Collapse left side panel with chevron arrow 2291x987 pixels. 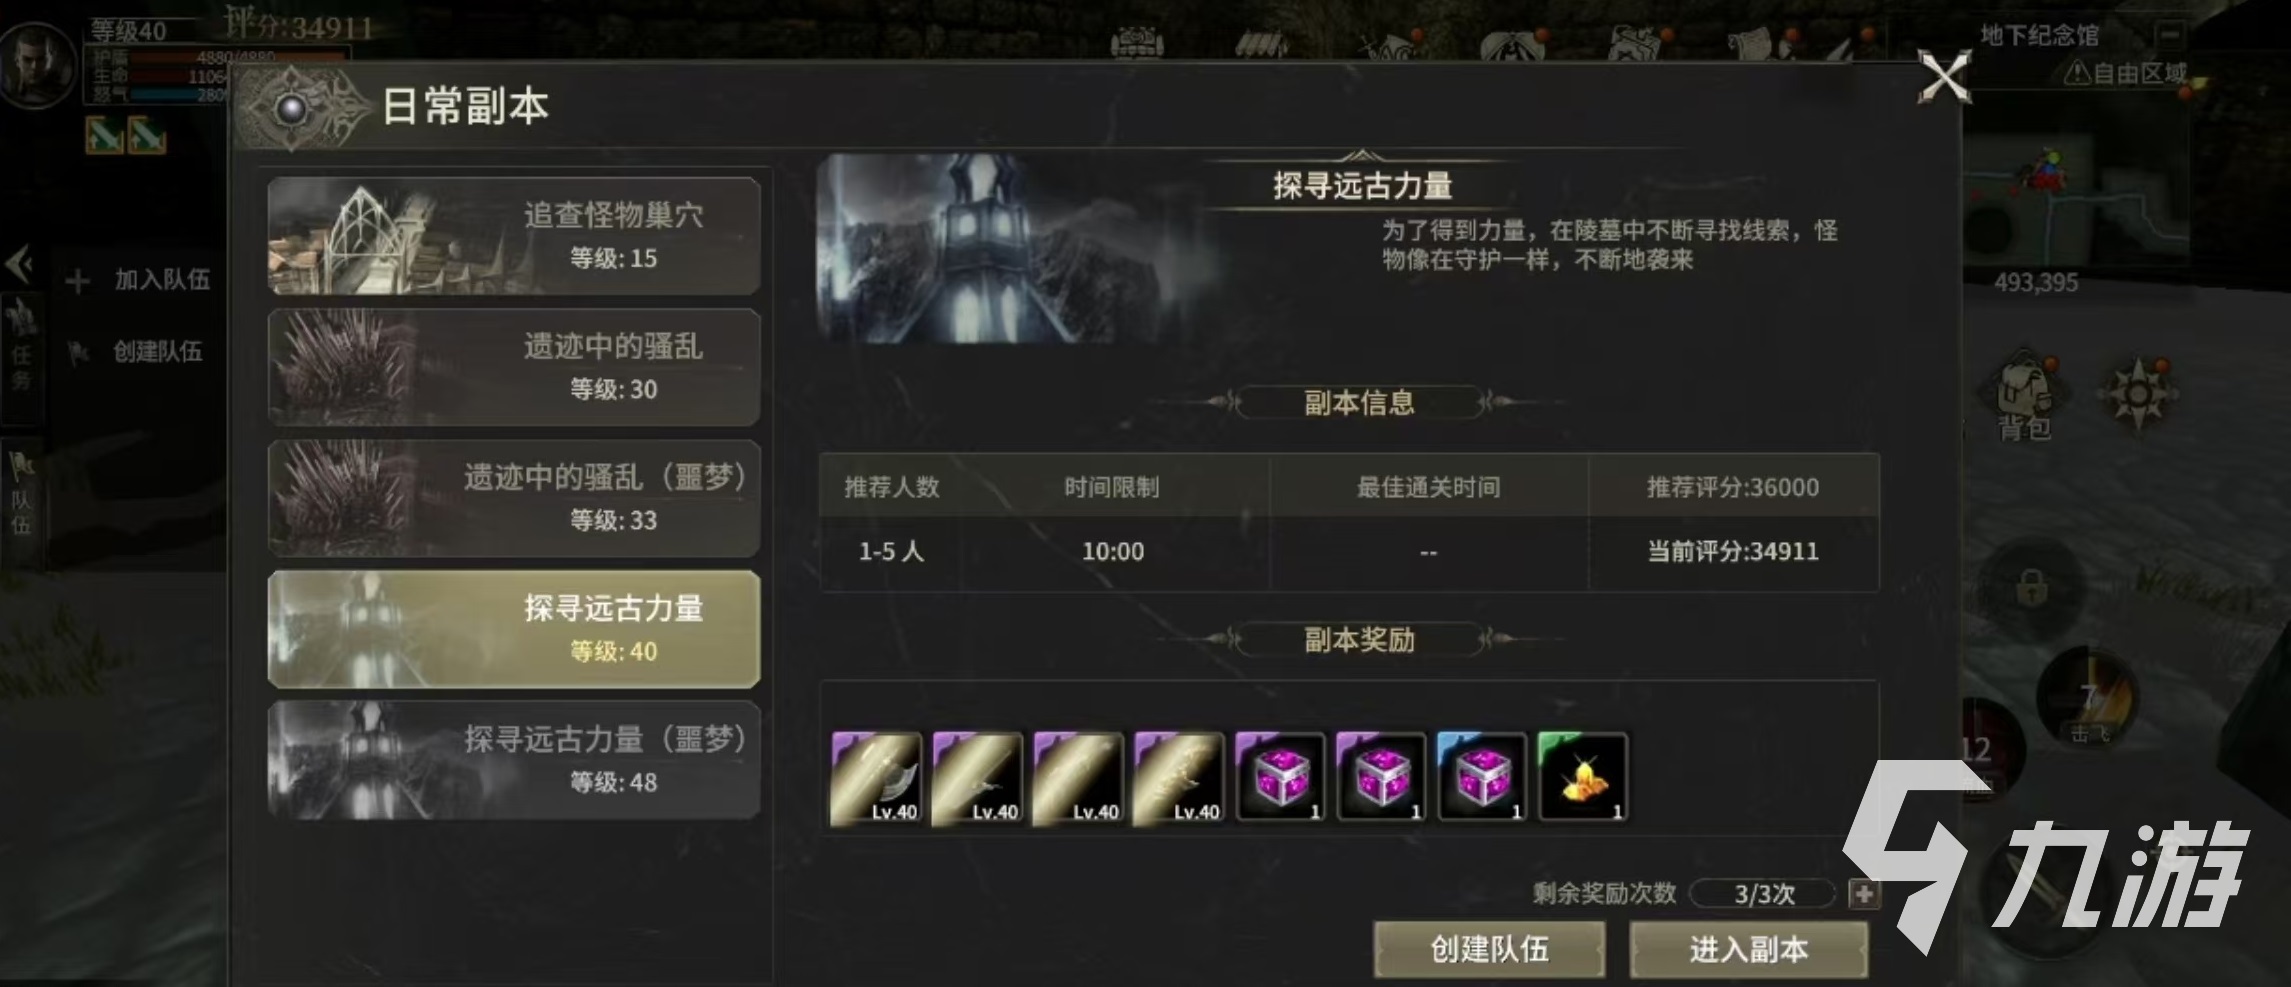(x=19, y=265)
